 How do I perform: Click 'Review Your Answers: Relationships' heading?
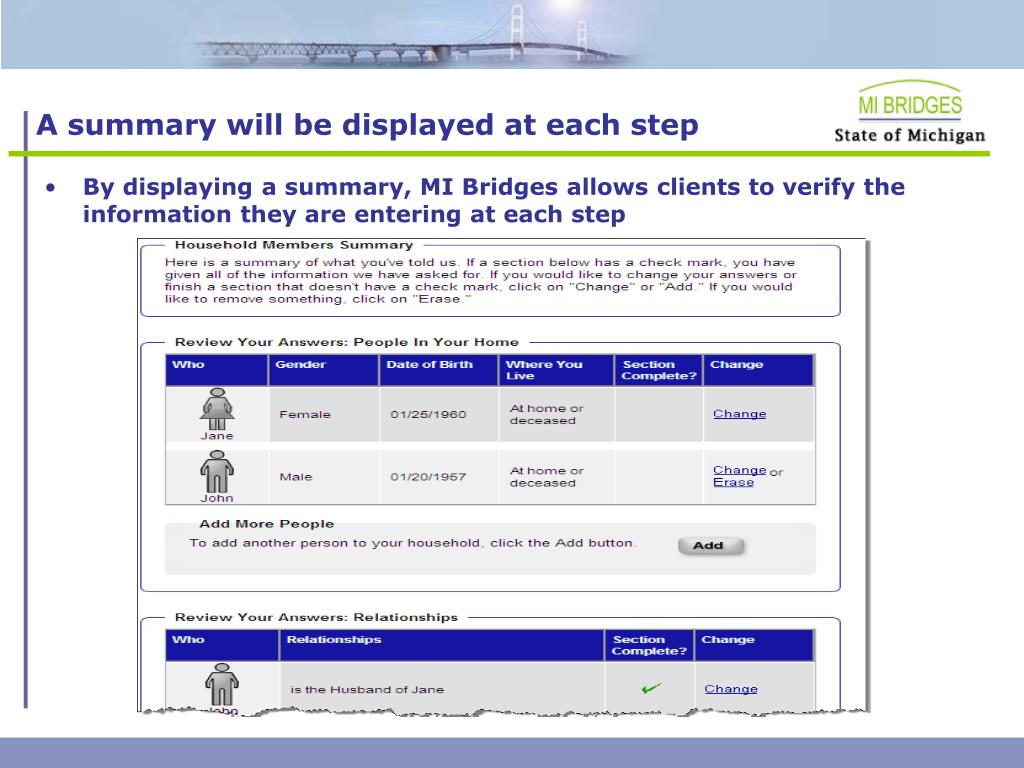coord(316,617)
